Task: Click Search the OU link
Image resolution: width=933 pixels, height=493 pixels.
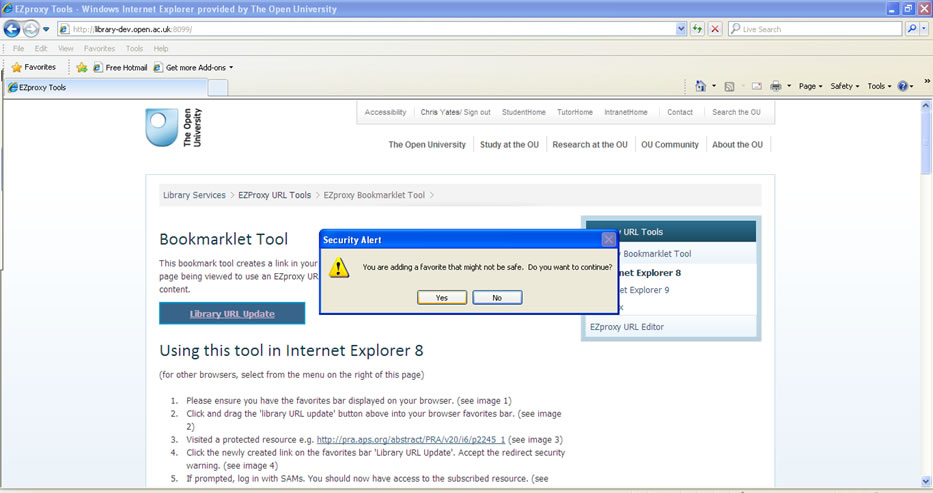Action: (x=736, y=112)
